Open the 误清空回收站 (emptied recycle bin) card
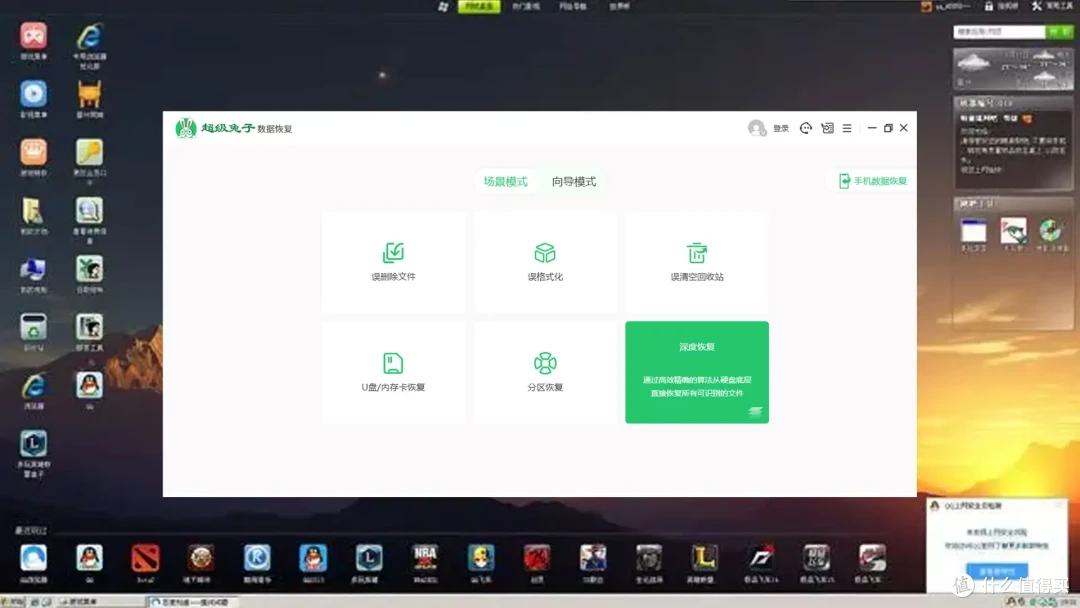 (697, 262)
